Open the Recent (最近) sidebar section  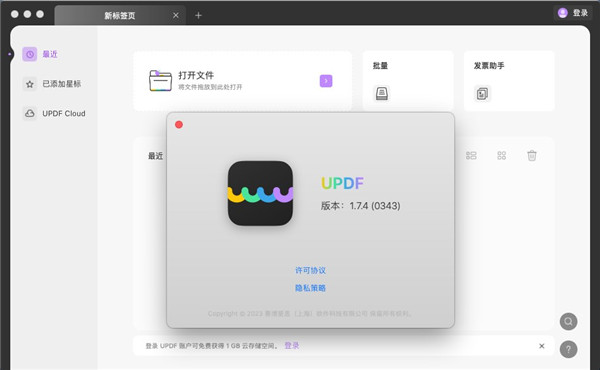click(x=40, y=54)
